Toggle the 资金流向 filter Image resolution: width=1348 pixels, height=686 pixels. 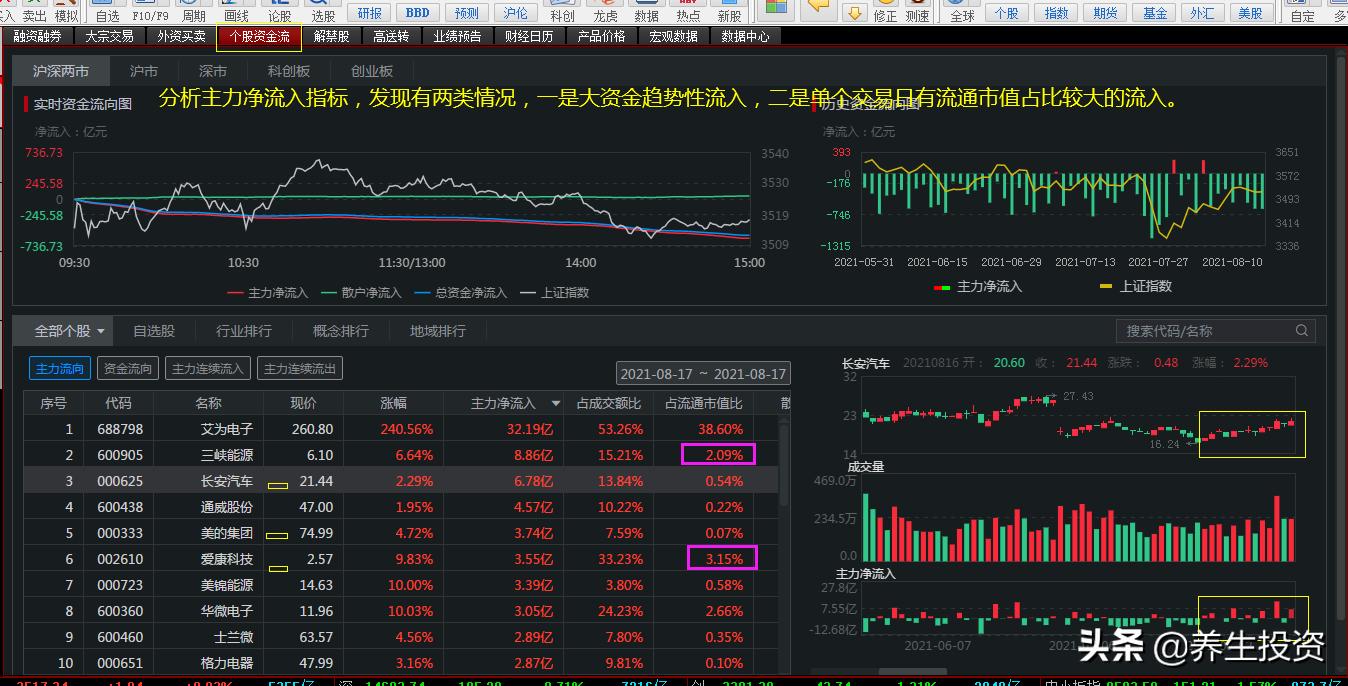pyautogui.click(x=128, y=369)
